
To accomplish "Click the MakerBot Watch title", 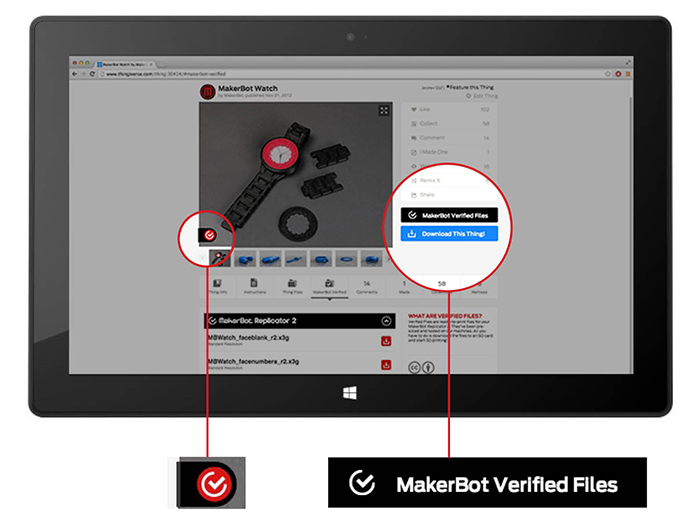I will pyautogui.click(x=248, y=88).
